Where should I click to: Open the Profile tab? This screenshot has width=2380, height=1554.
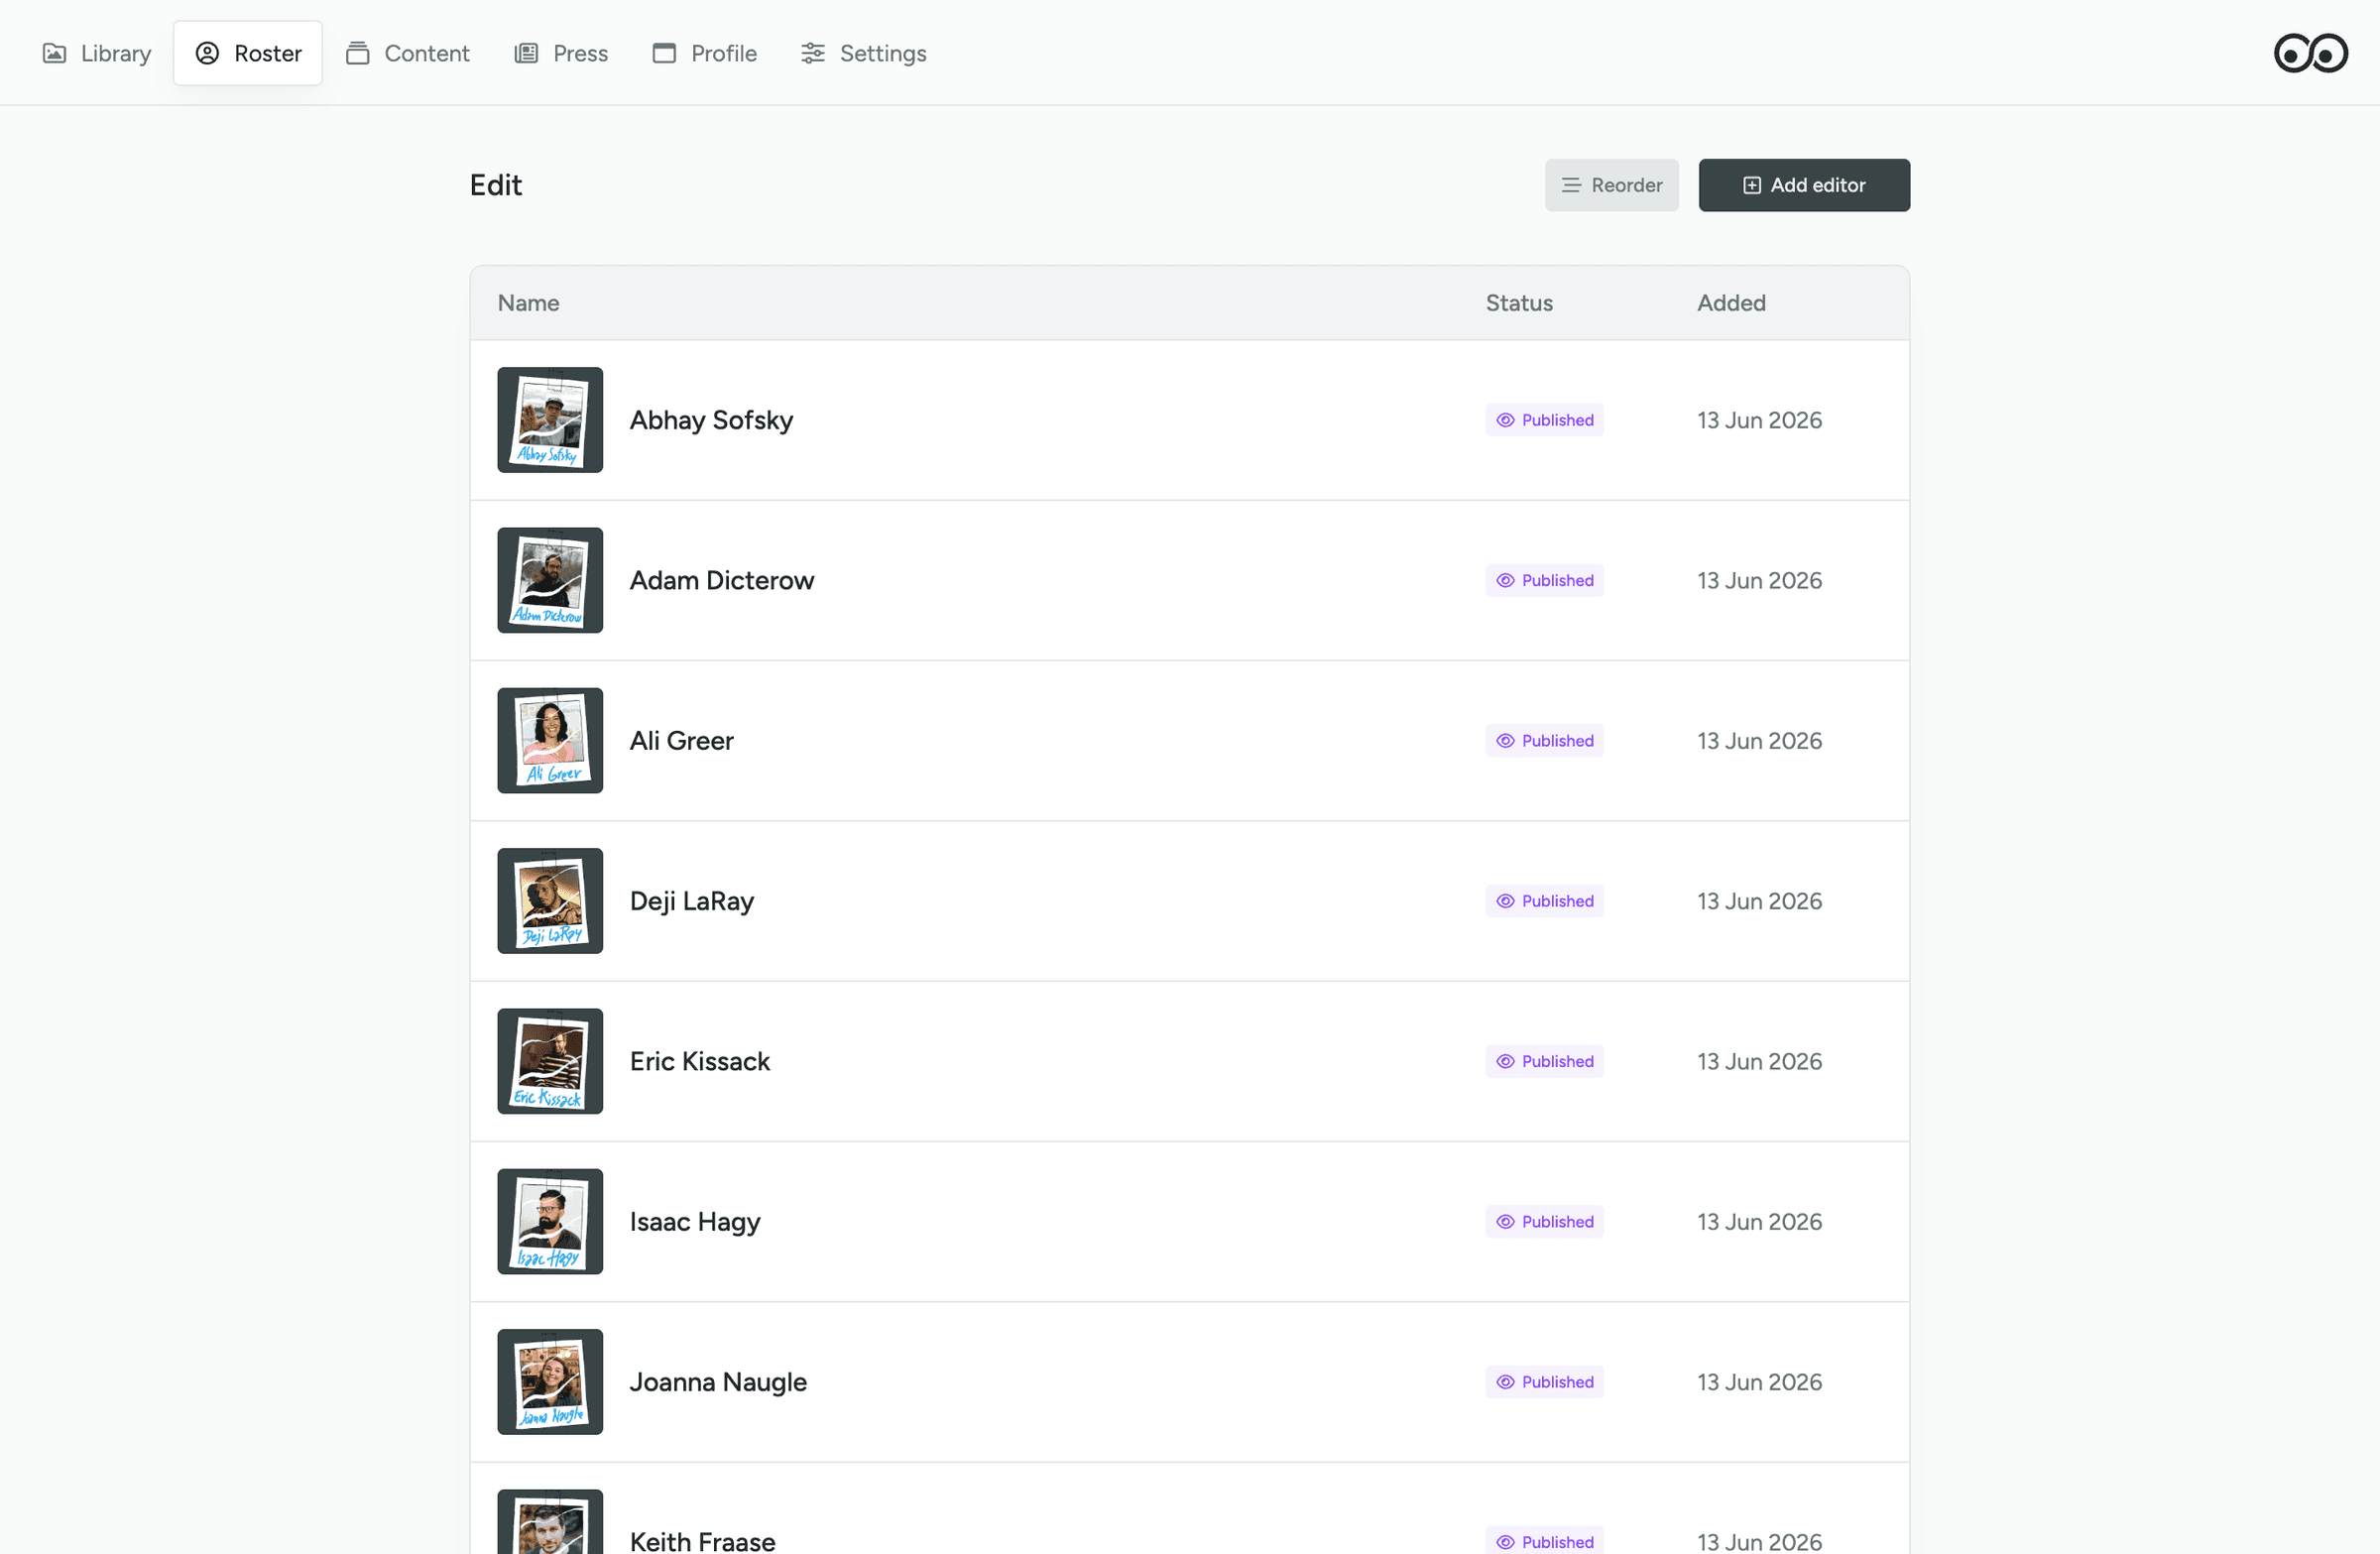click(x=705, y=53)
